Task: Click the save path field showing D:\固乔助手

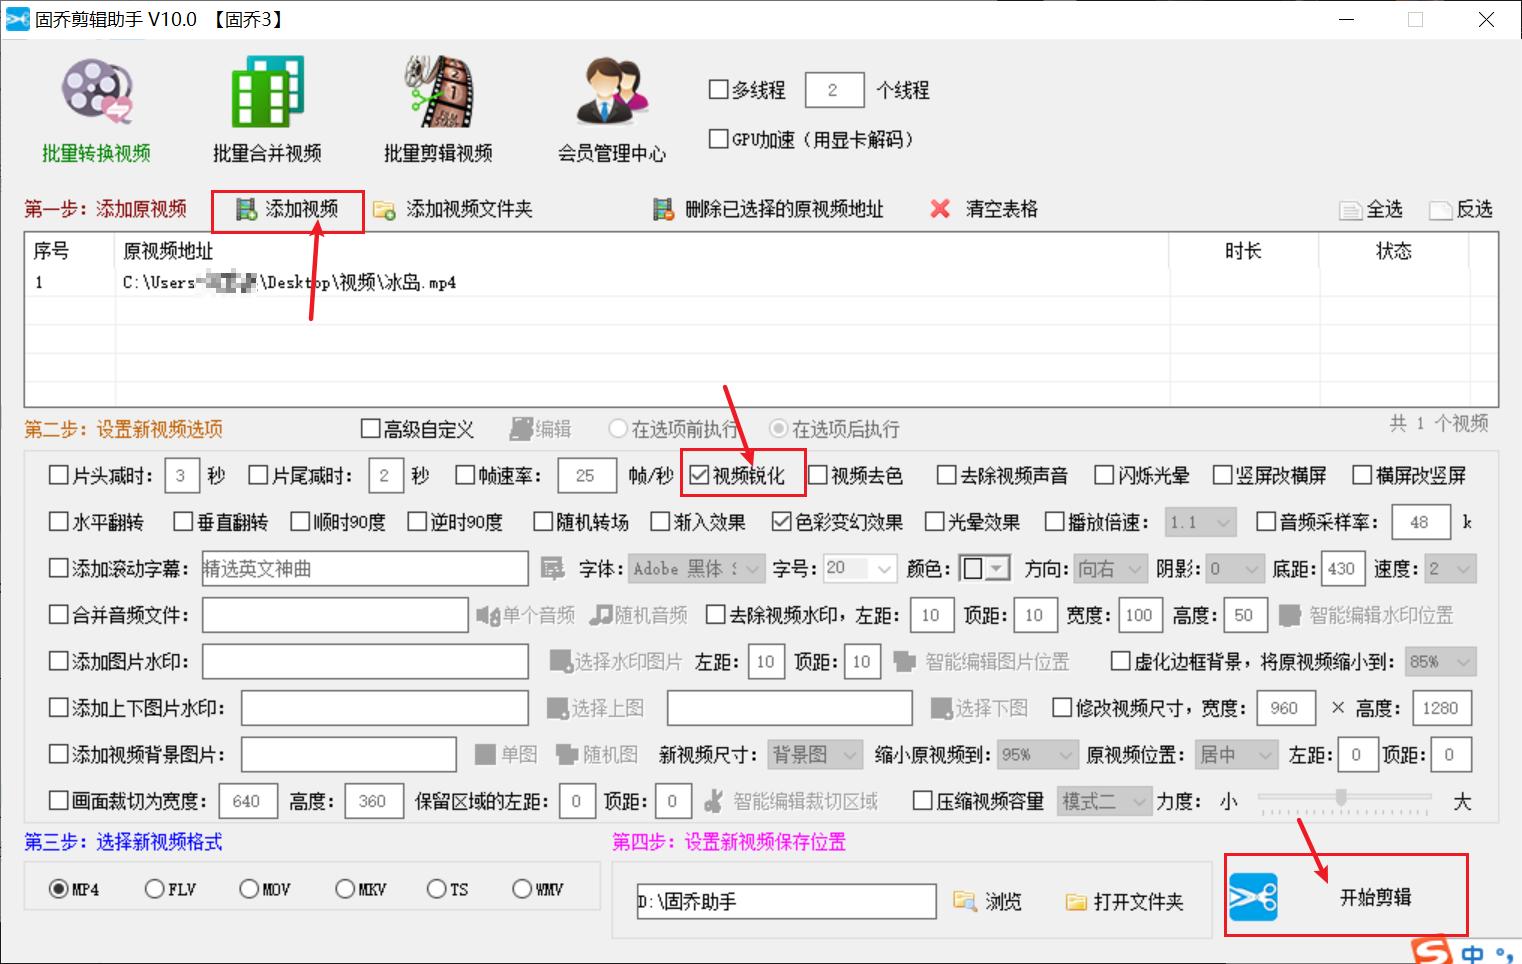Action: pyautogui.click(x=786, y=901)
